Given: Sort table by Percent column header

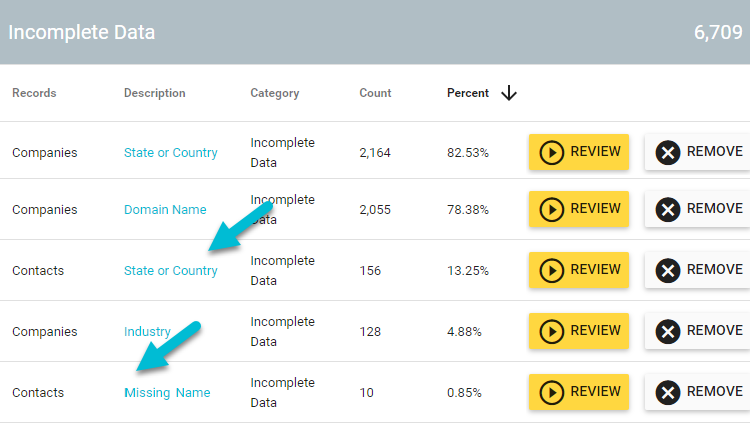Looking at the screenshot, I should click(467, 93).
